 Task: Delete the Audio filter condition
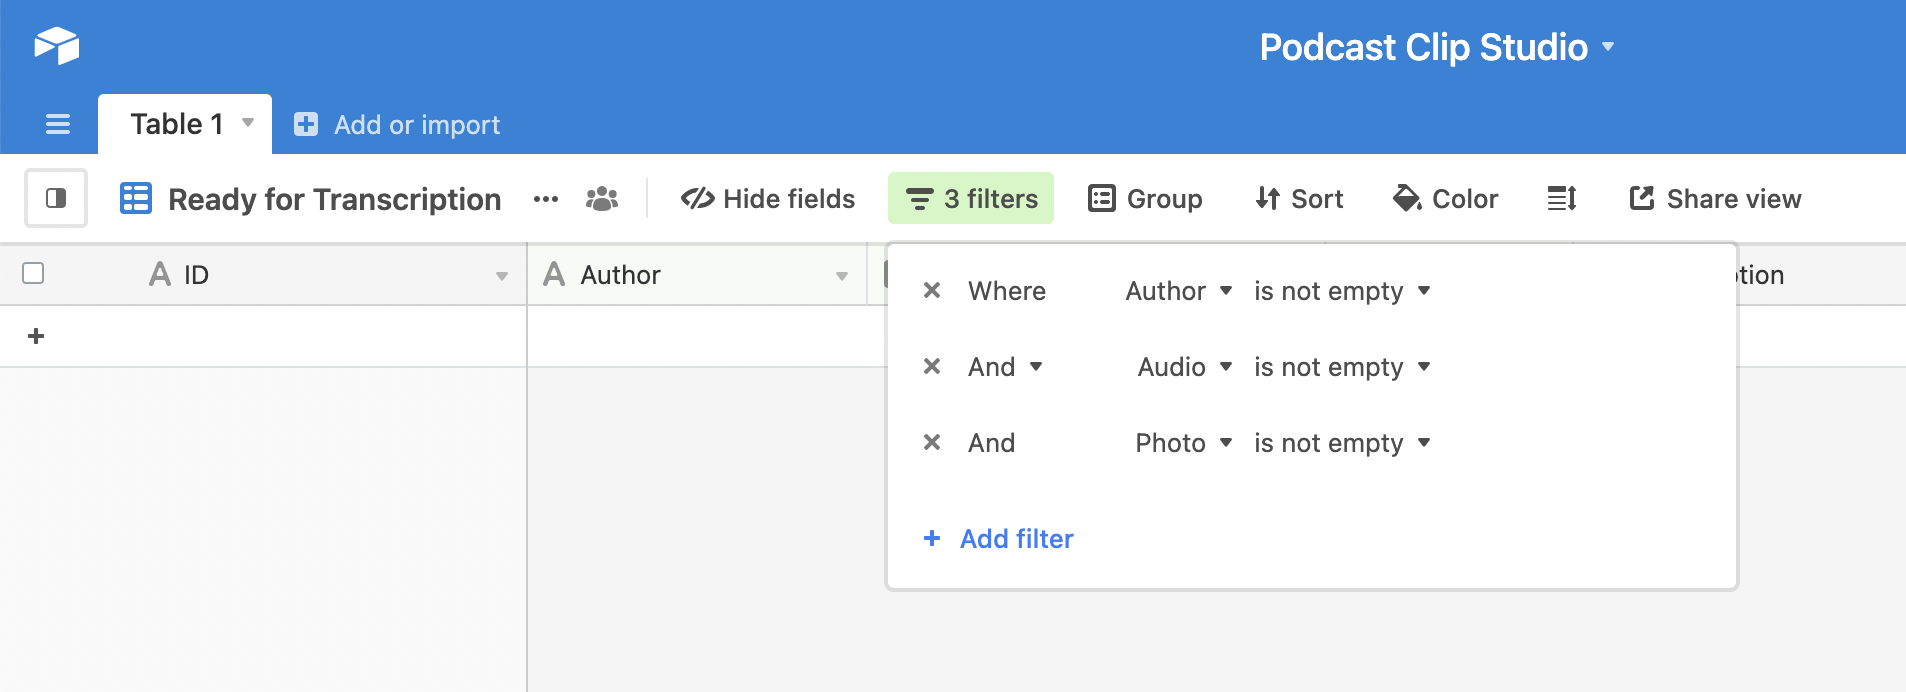click(x=932, y=367)
